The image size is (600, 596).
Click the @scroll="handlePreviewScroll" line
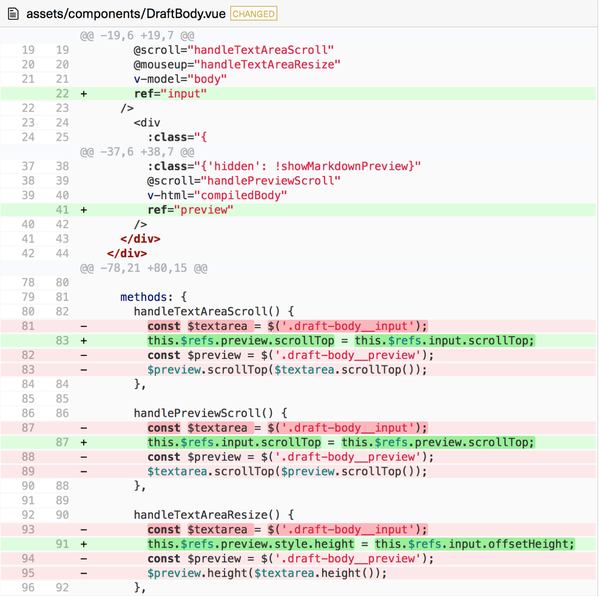click(243, 181)
